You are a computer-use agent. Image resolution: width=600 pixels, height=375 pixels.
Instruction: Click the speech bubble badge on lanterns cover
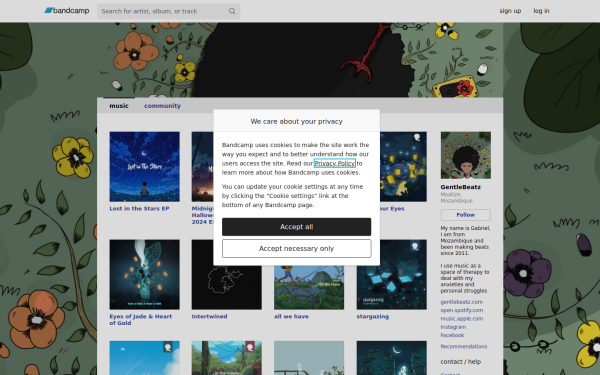[417, 137]
